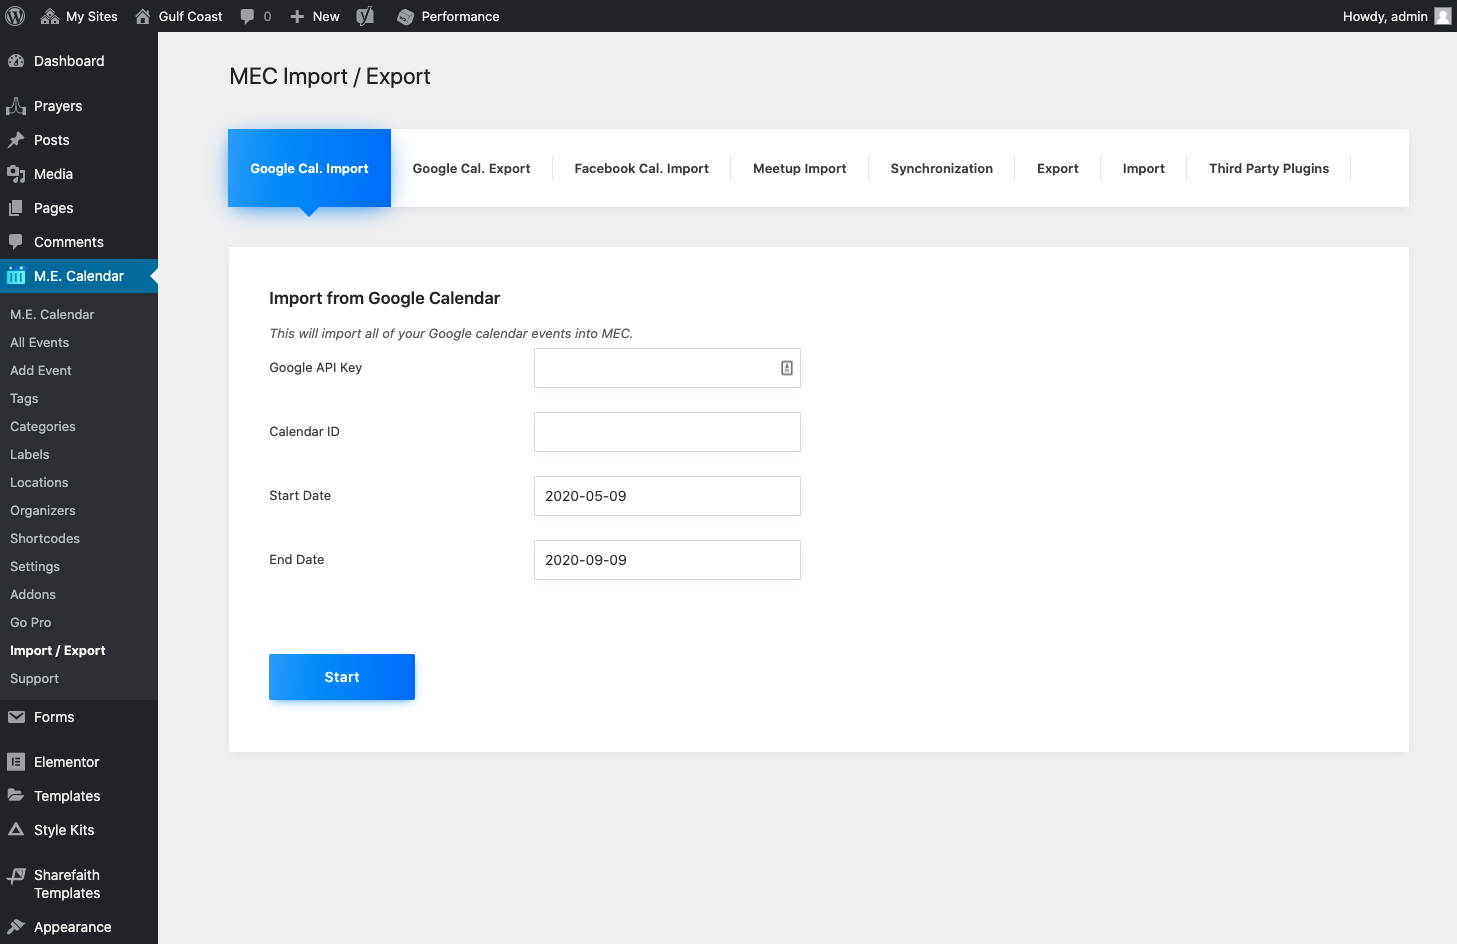Open All Events submenu link

pos(40,342)
